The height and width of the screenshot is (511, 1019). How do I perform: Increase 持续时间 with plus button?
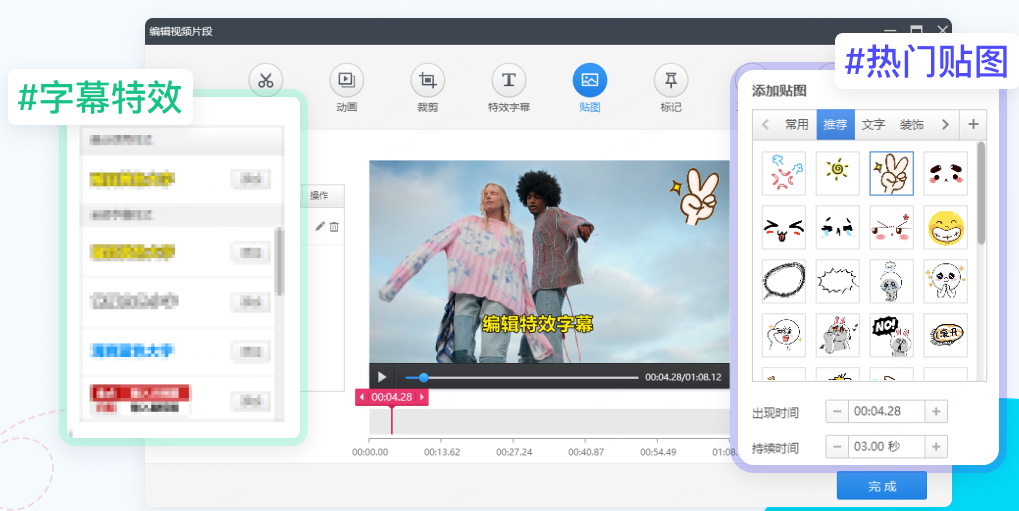click(x=936, y=447)
